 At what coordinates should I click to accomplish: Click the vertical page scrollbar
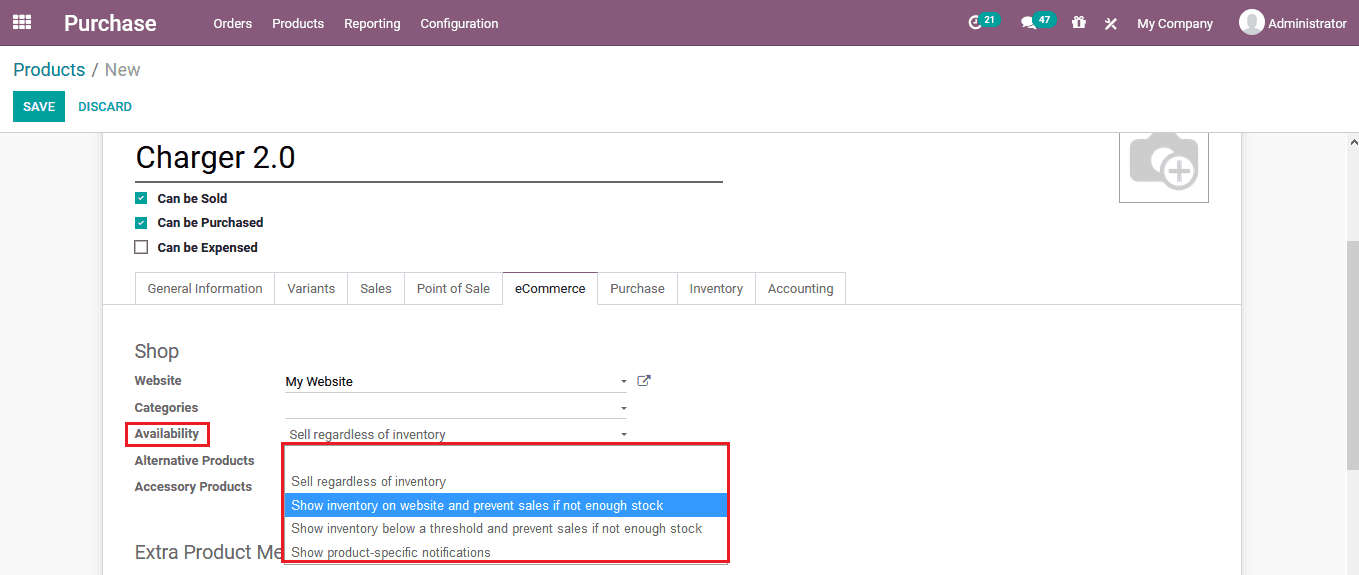click(1352, 354)
